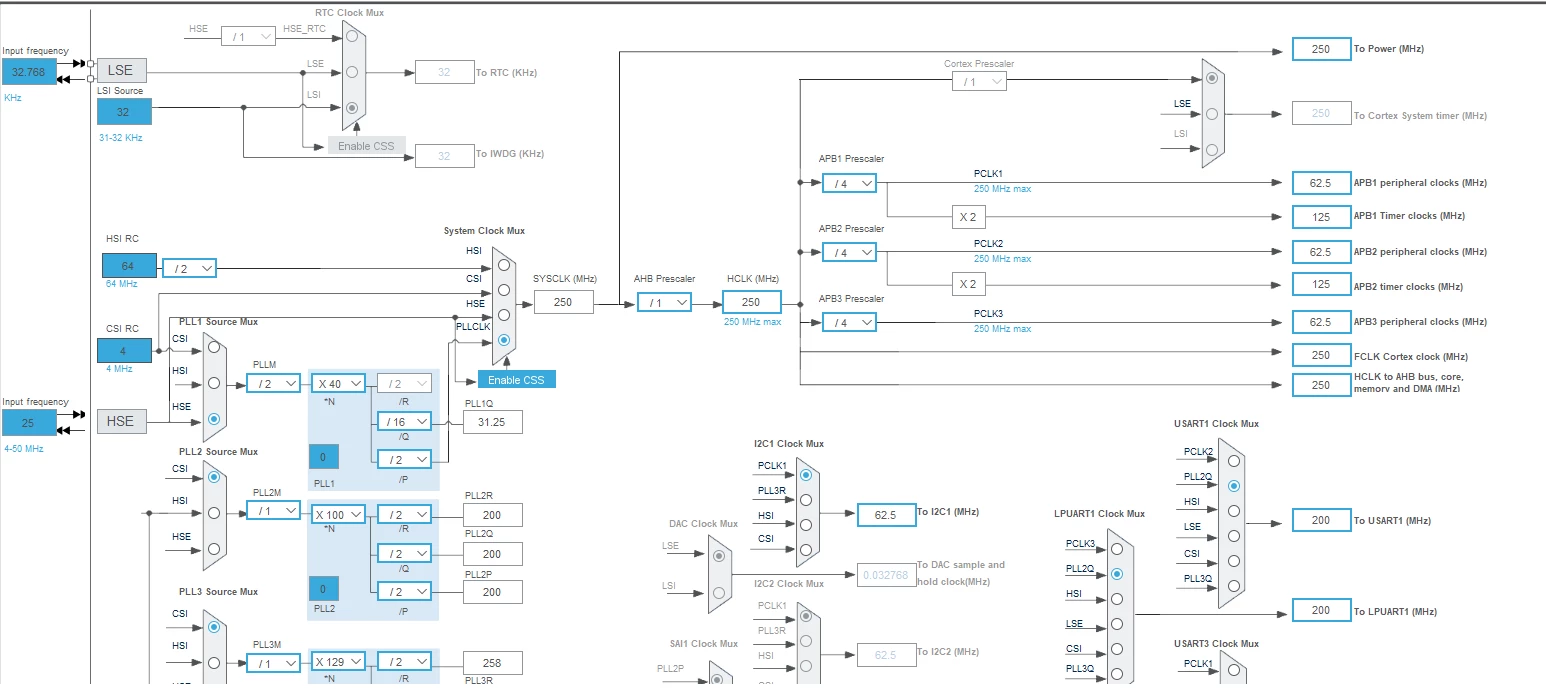
Task: Select CSI in PLL2 Source Mux
Action: click(x=214, y=477)
